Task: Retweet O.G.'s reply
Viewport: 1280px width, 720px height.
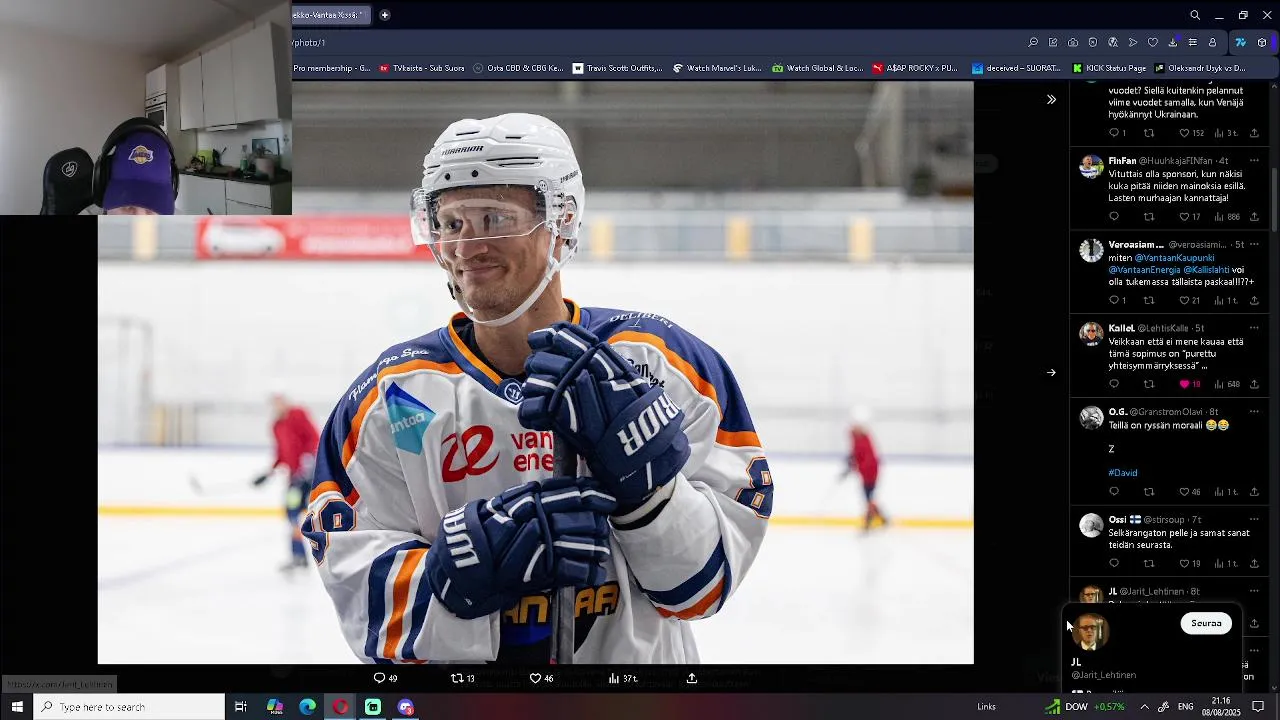Action: (1149, 492)
